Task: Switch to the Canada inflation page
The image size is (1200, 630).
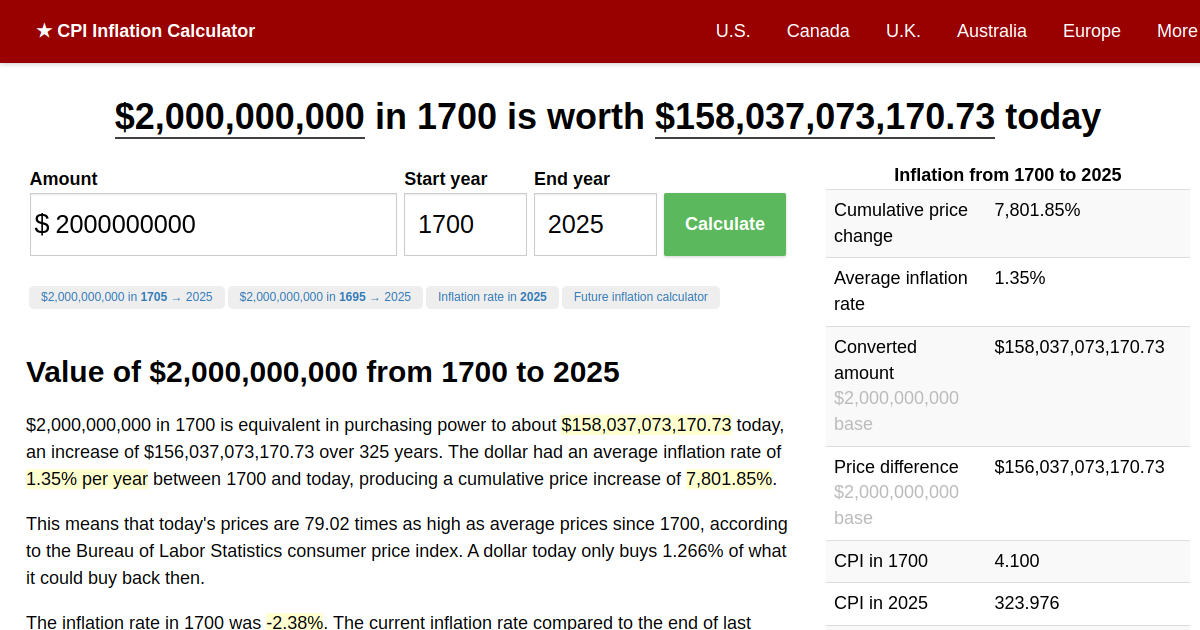Action: tap(818, 31)
